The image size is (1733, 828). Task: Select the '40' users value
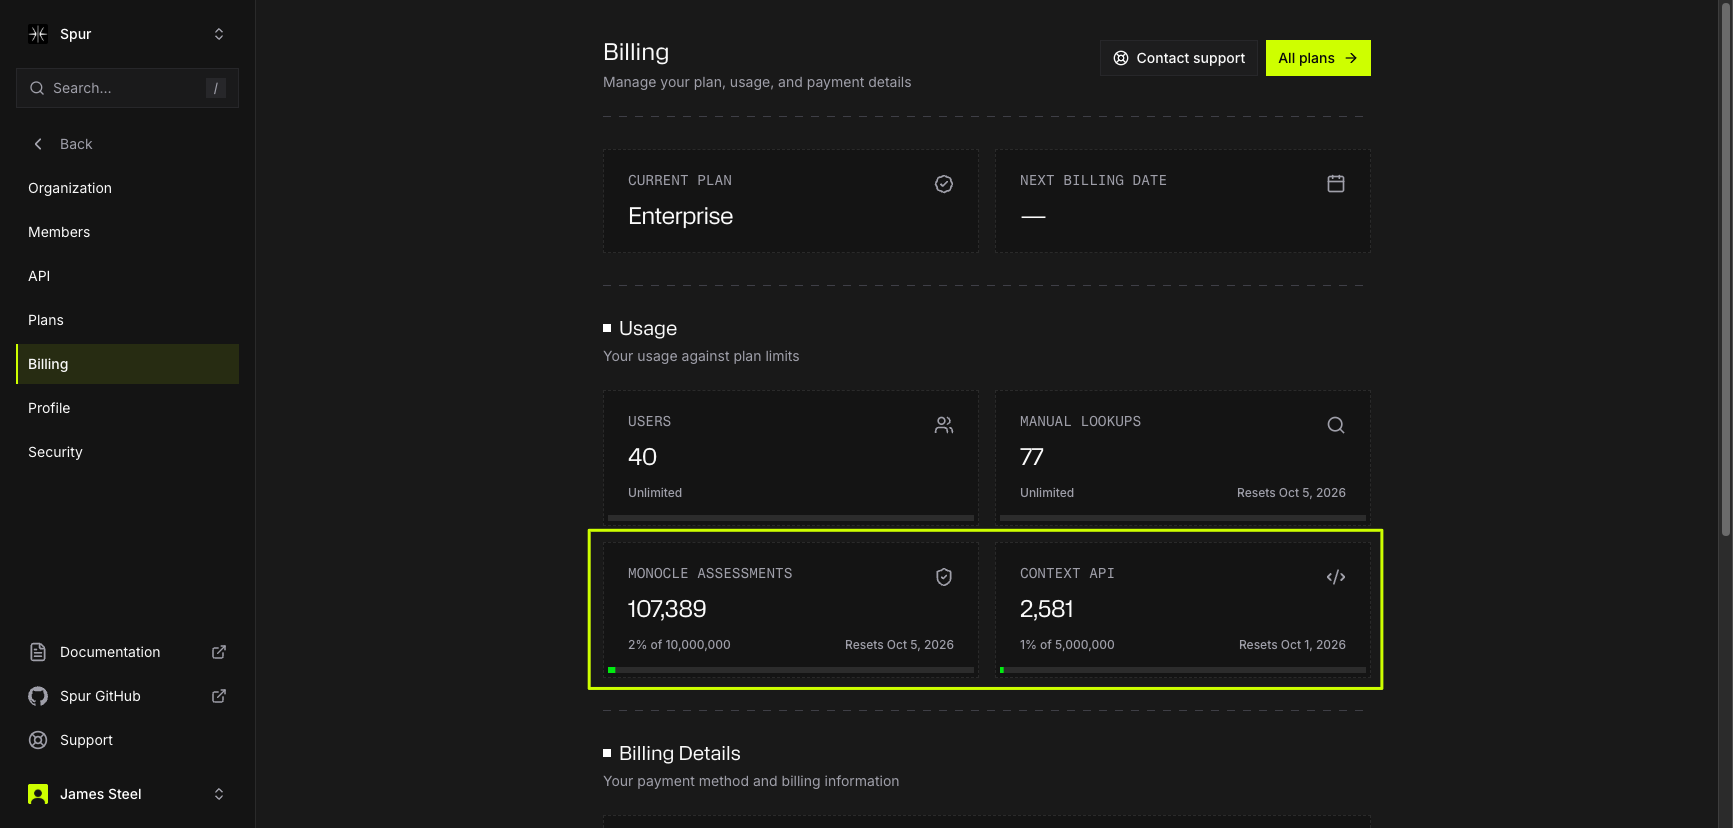coord(642,457)
